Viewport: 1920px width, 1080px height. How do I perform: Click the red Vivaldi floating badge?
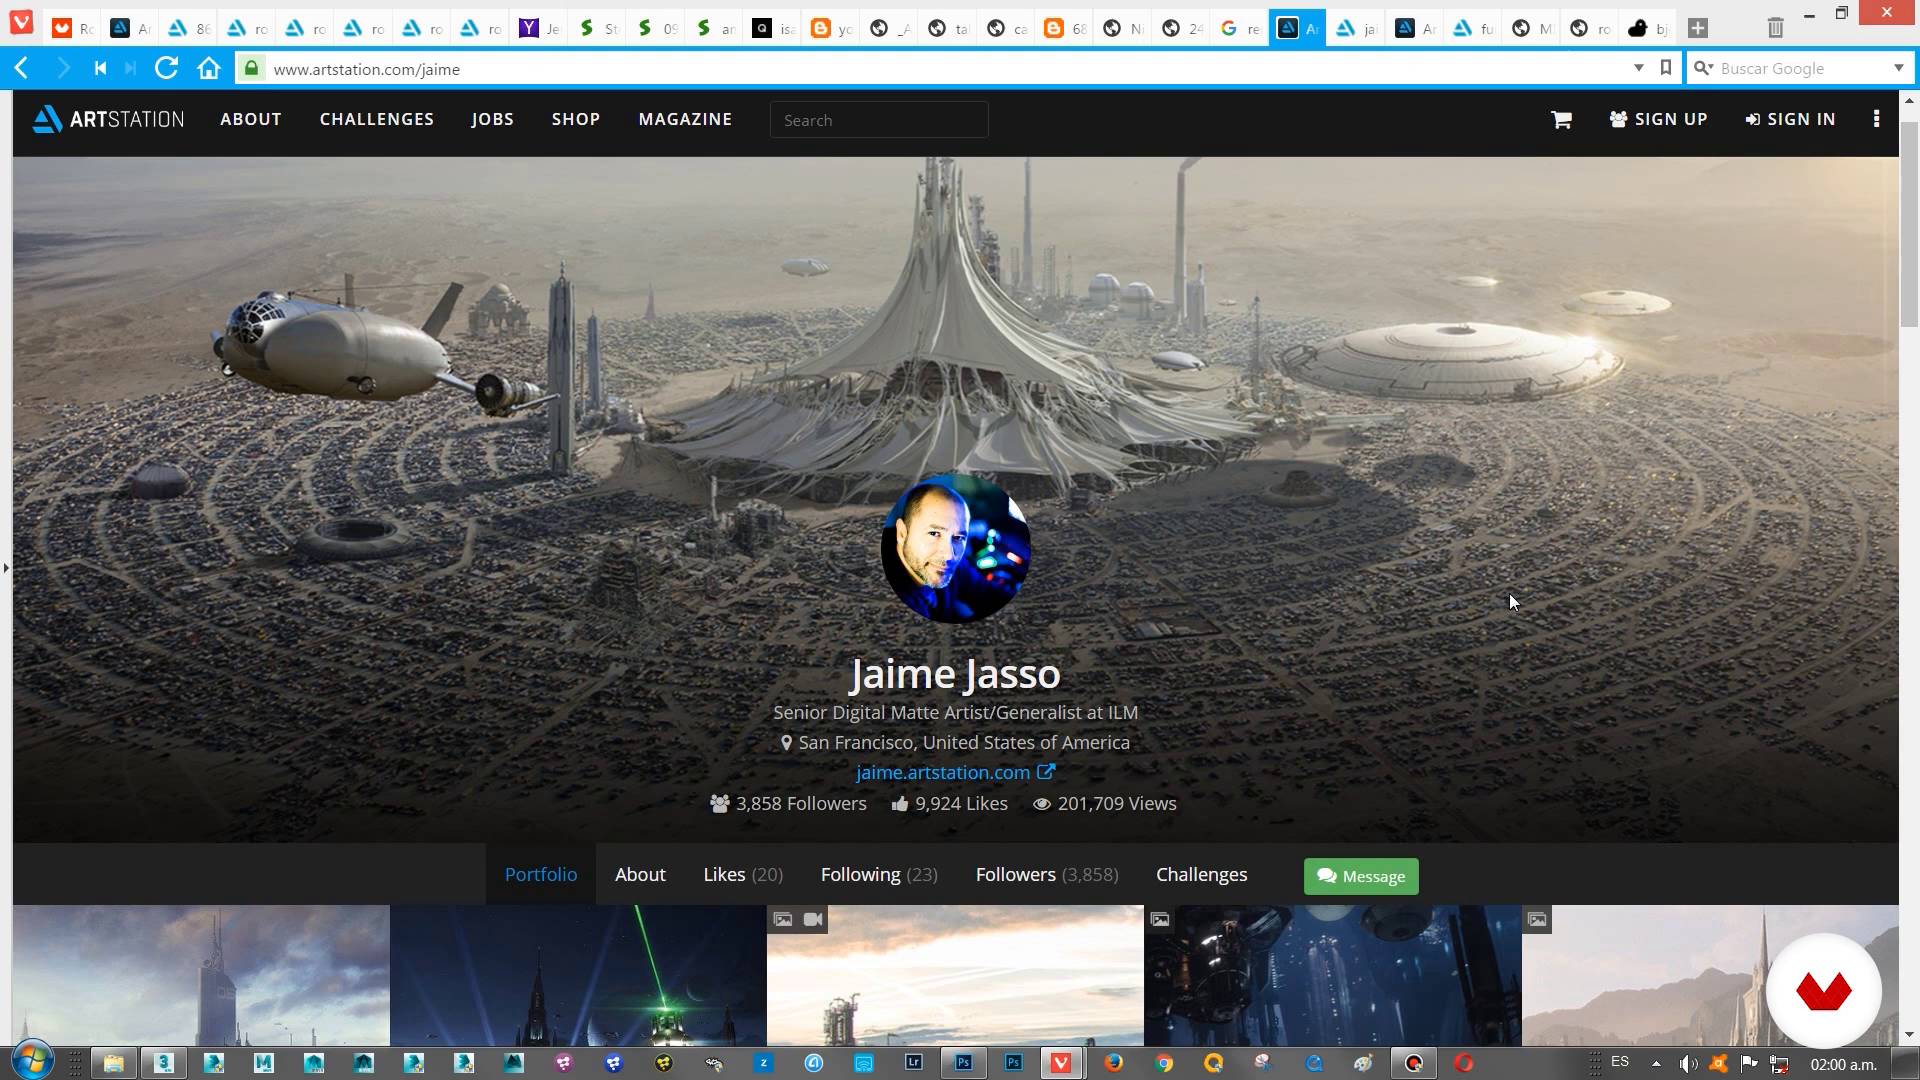pyautogui.click(x=1823, y=991)
